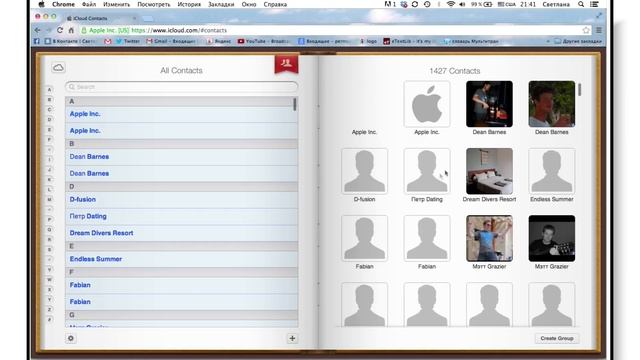The width and height of the screenshot is (640, 360).
Task: Click the Chrome address bar URL
Action: coord(179,30)
